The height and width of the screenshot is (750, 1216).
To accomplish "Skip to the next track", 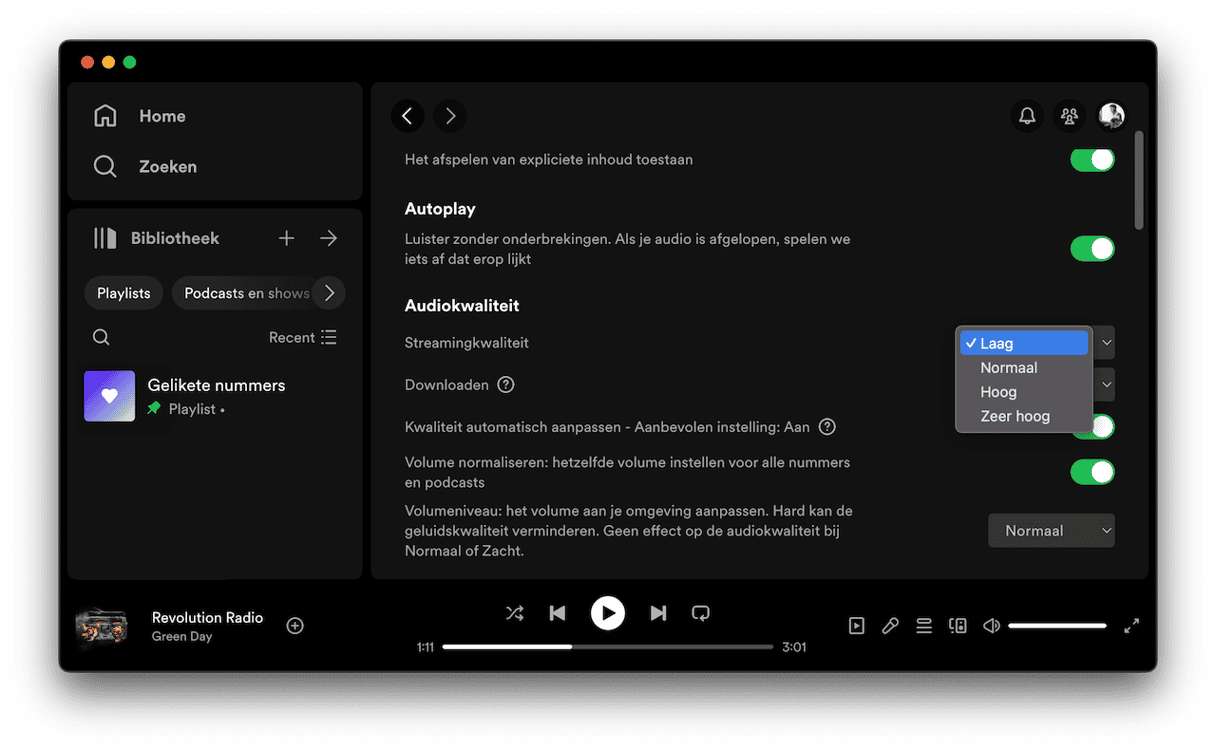I will [658, 613].
